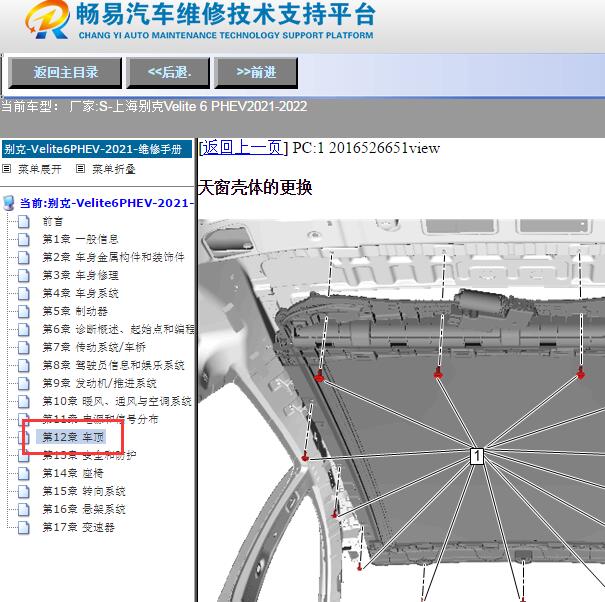Click the page icon next to 第1章

tap(24, 240)
